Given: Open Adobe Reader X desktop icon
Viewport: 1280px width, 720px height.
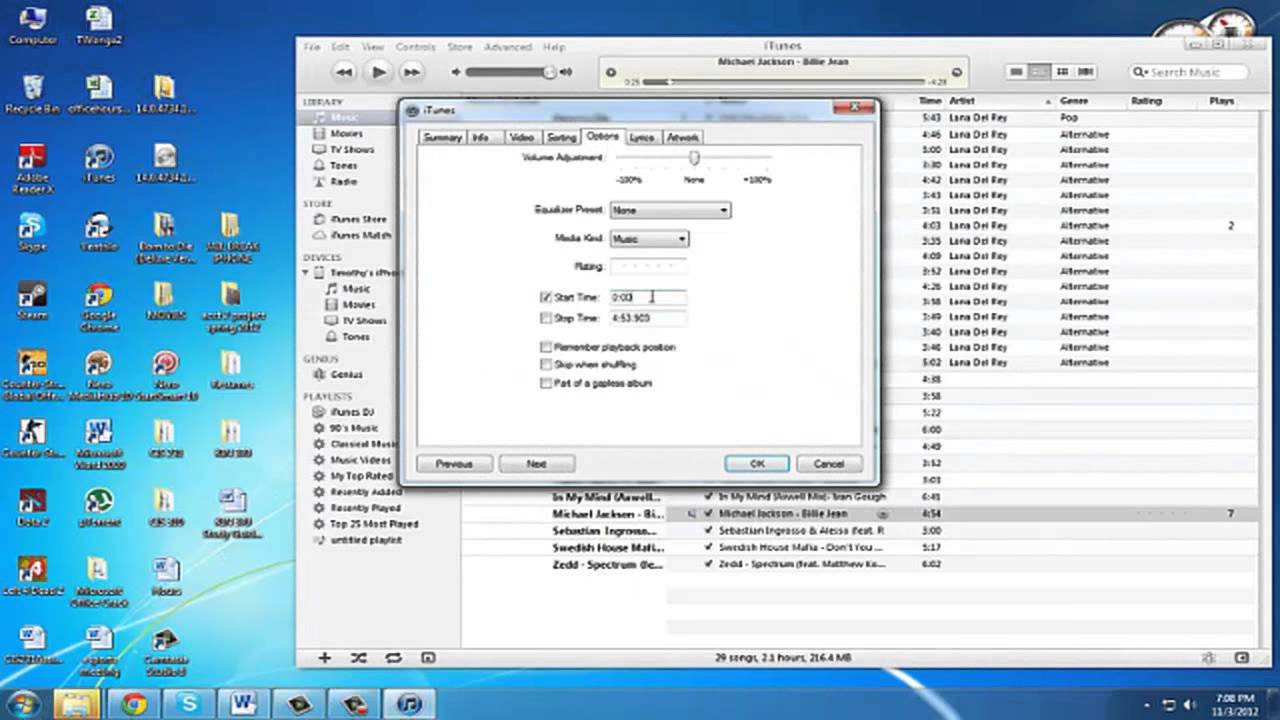Looking at the screenshot, I should (32, 168).
